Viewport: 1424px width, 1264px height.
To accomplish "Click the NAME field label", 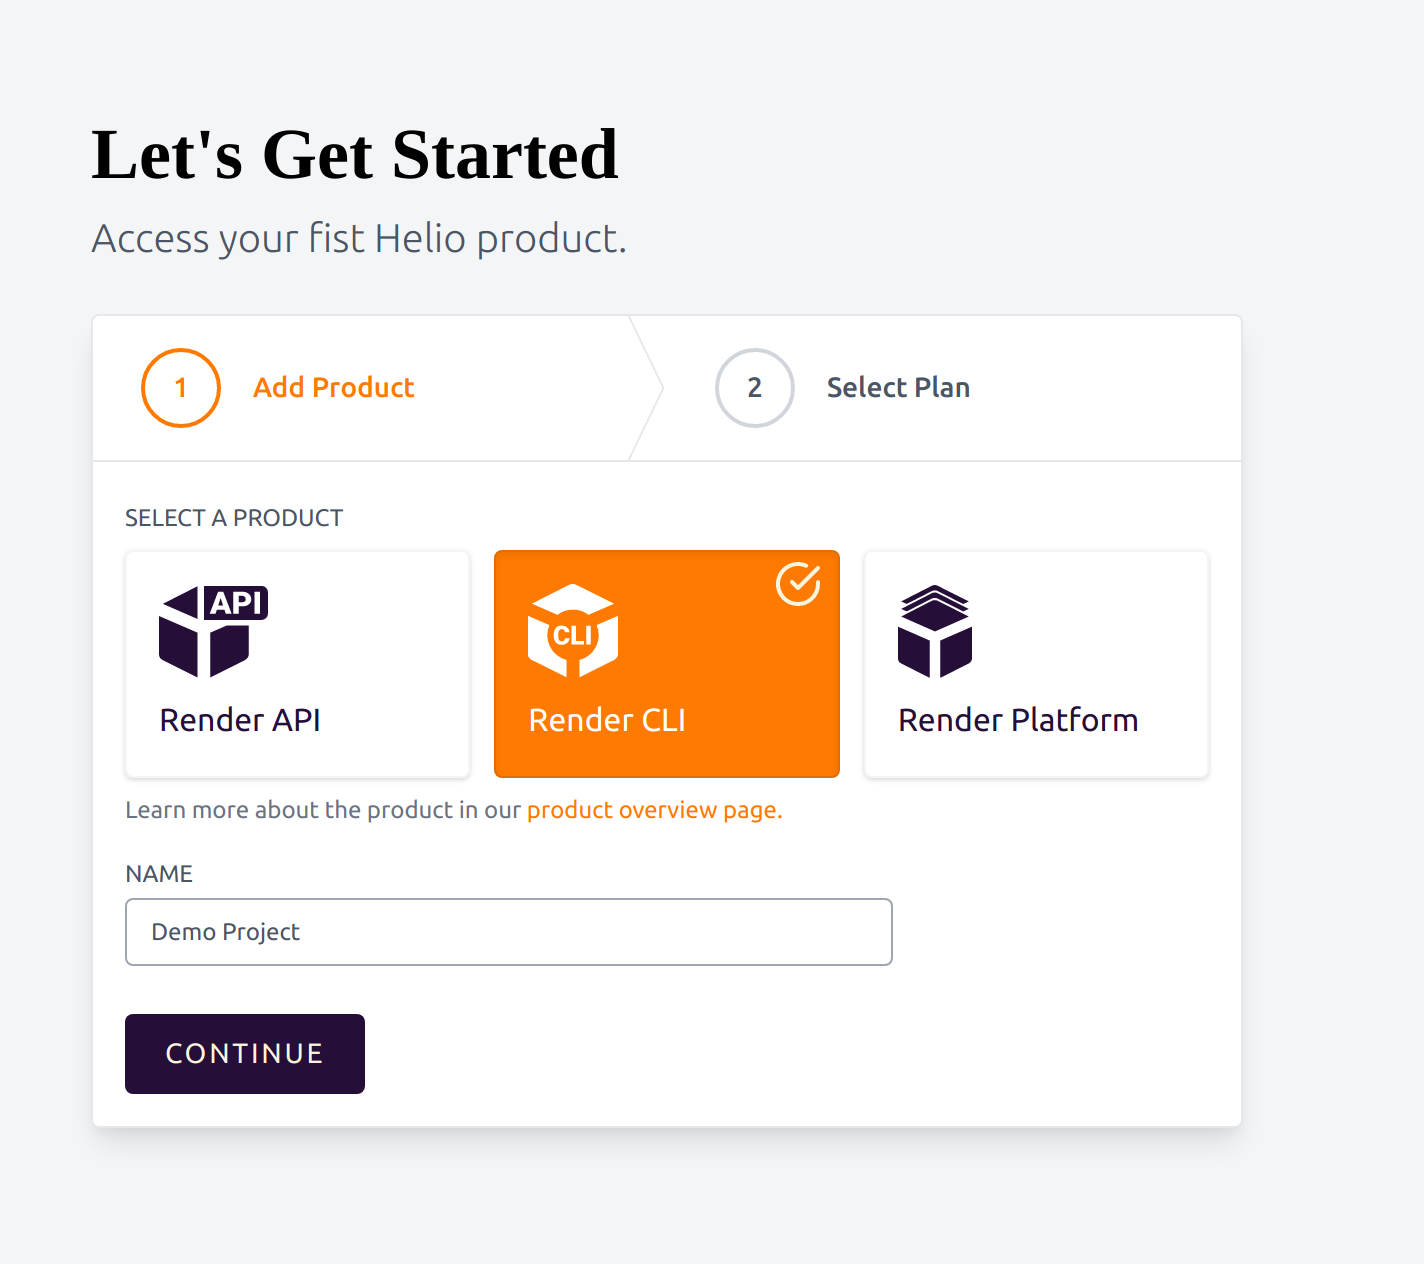I will click(159, 874).
